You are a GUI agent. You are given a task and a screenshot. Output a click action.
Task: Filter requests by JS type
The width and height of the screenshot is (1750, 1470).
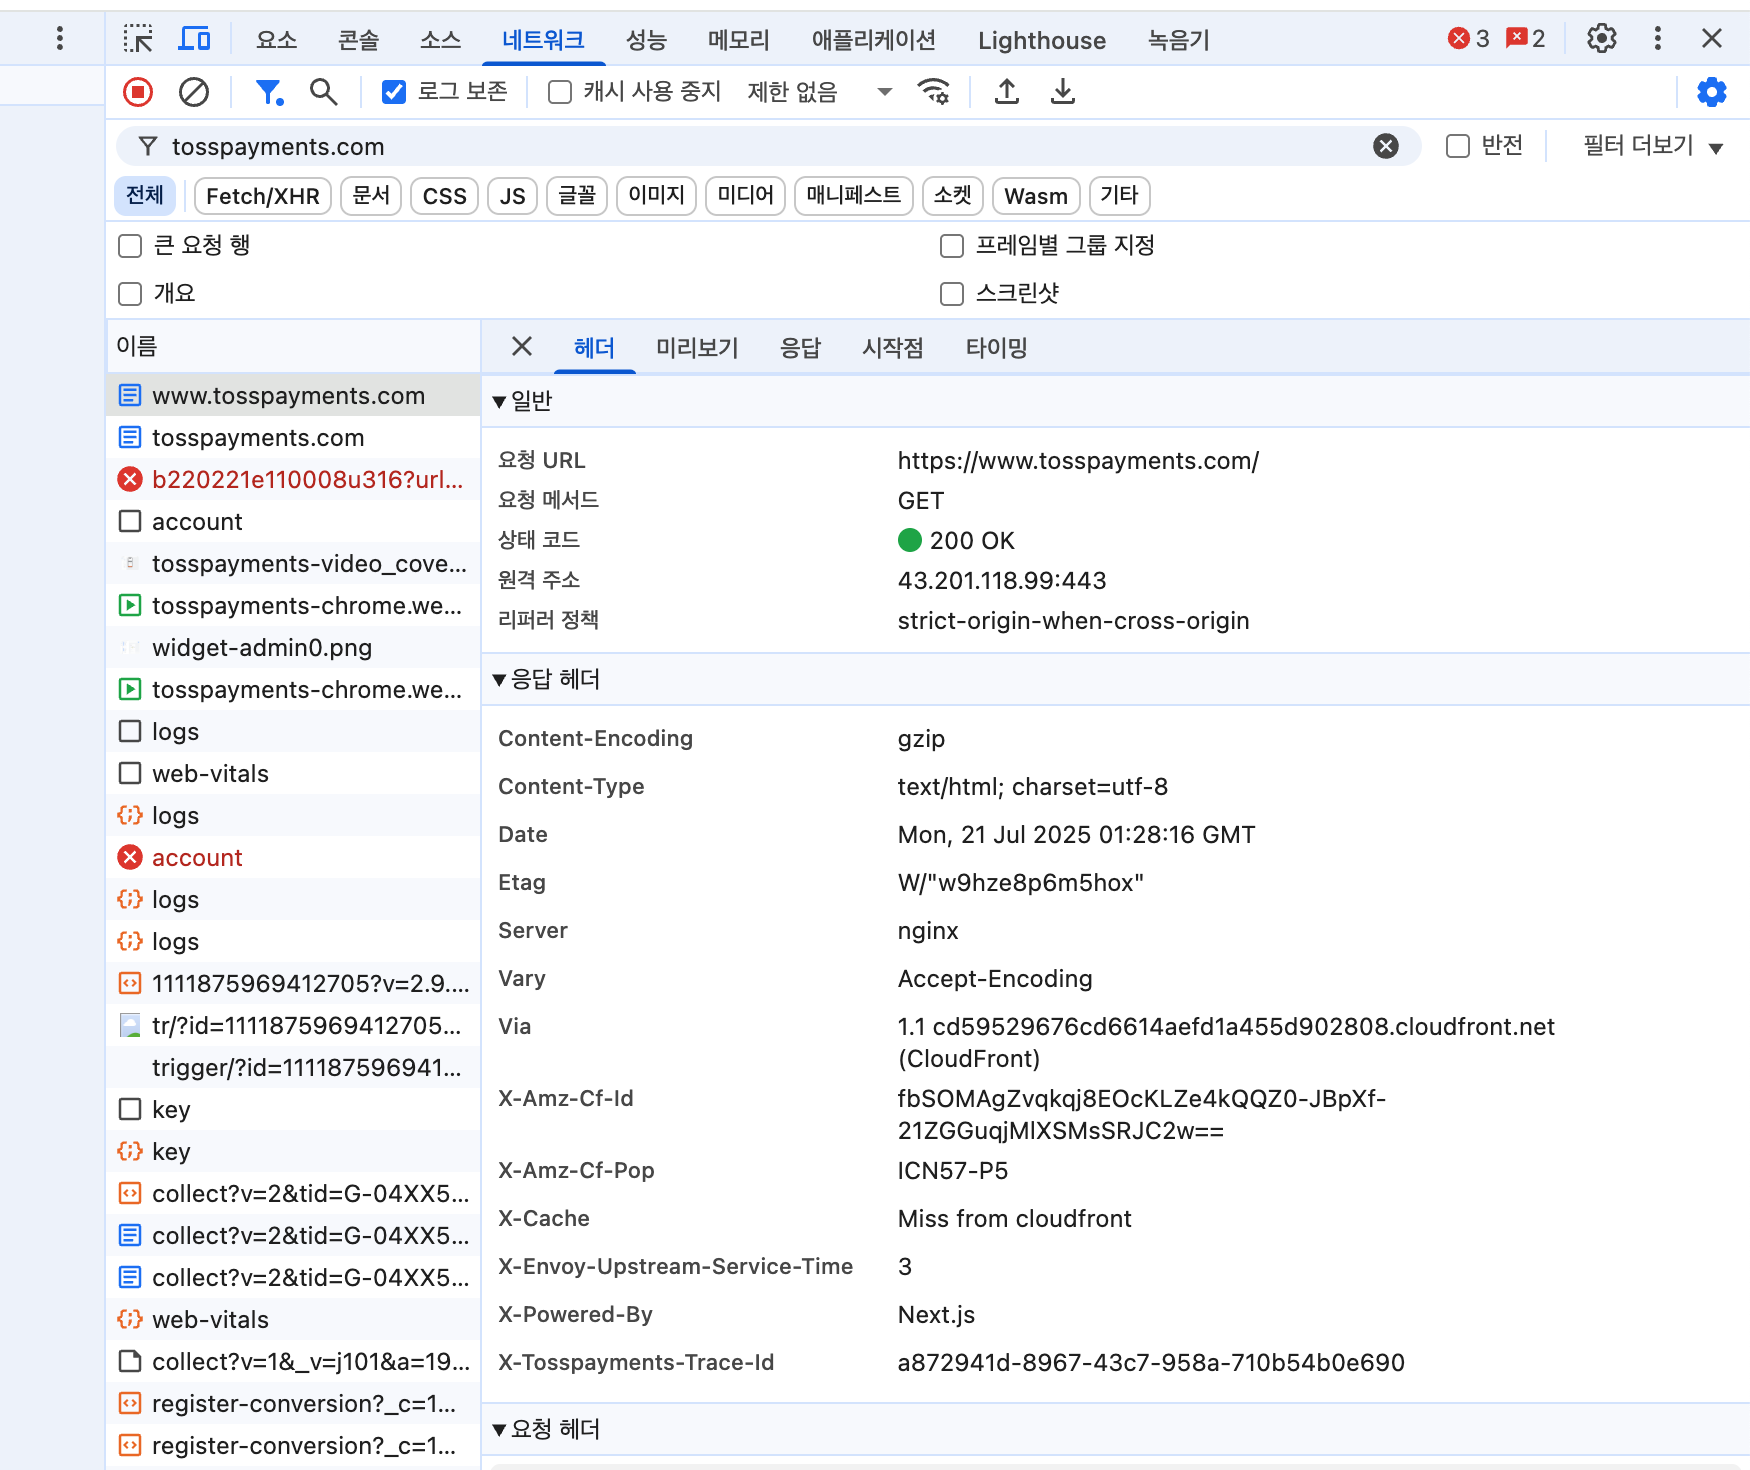click(513, 196)
